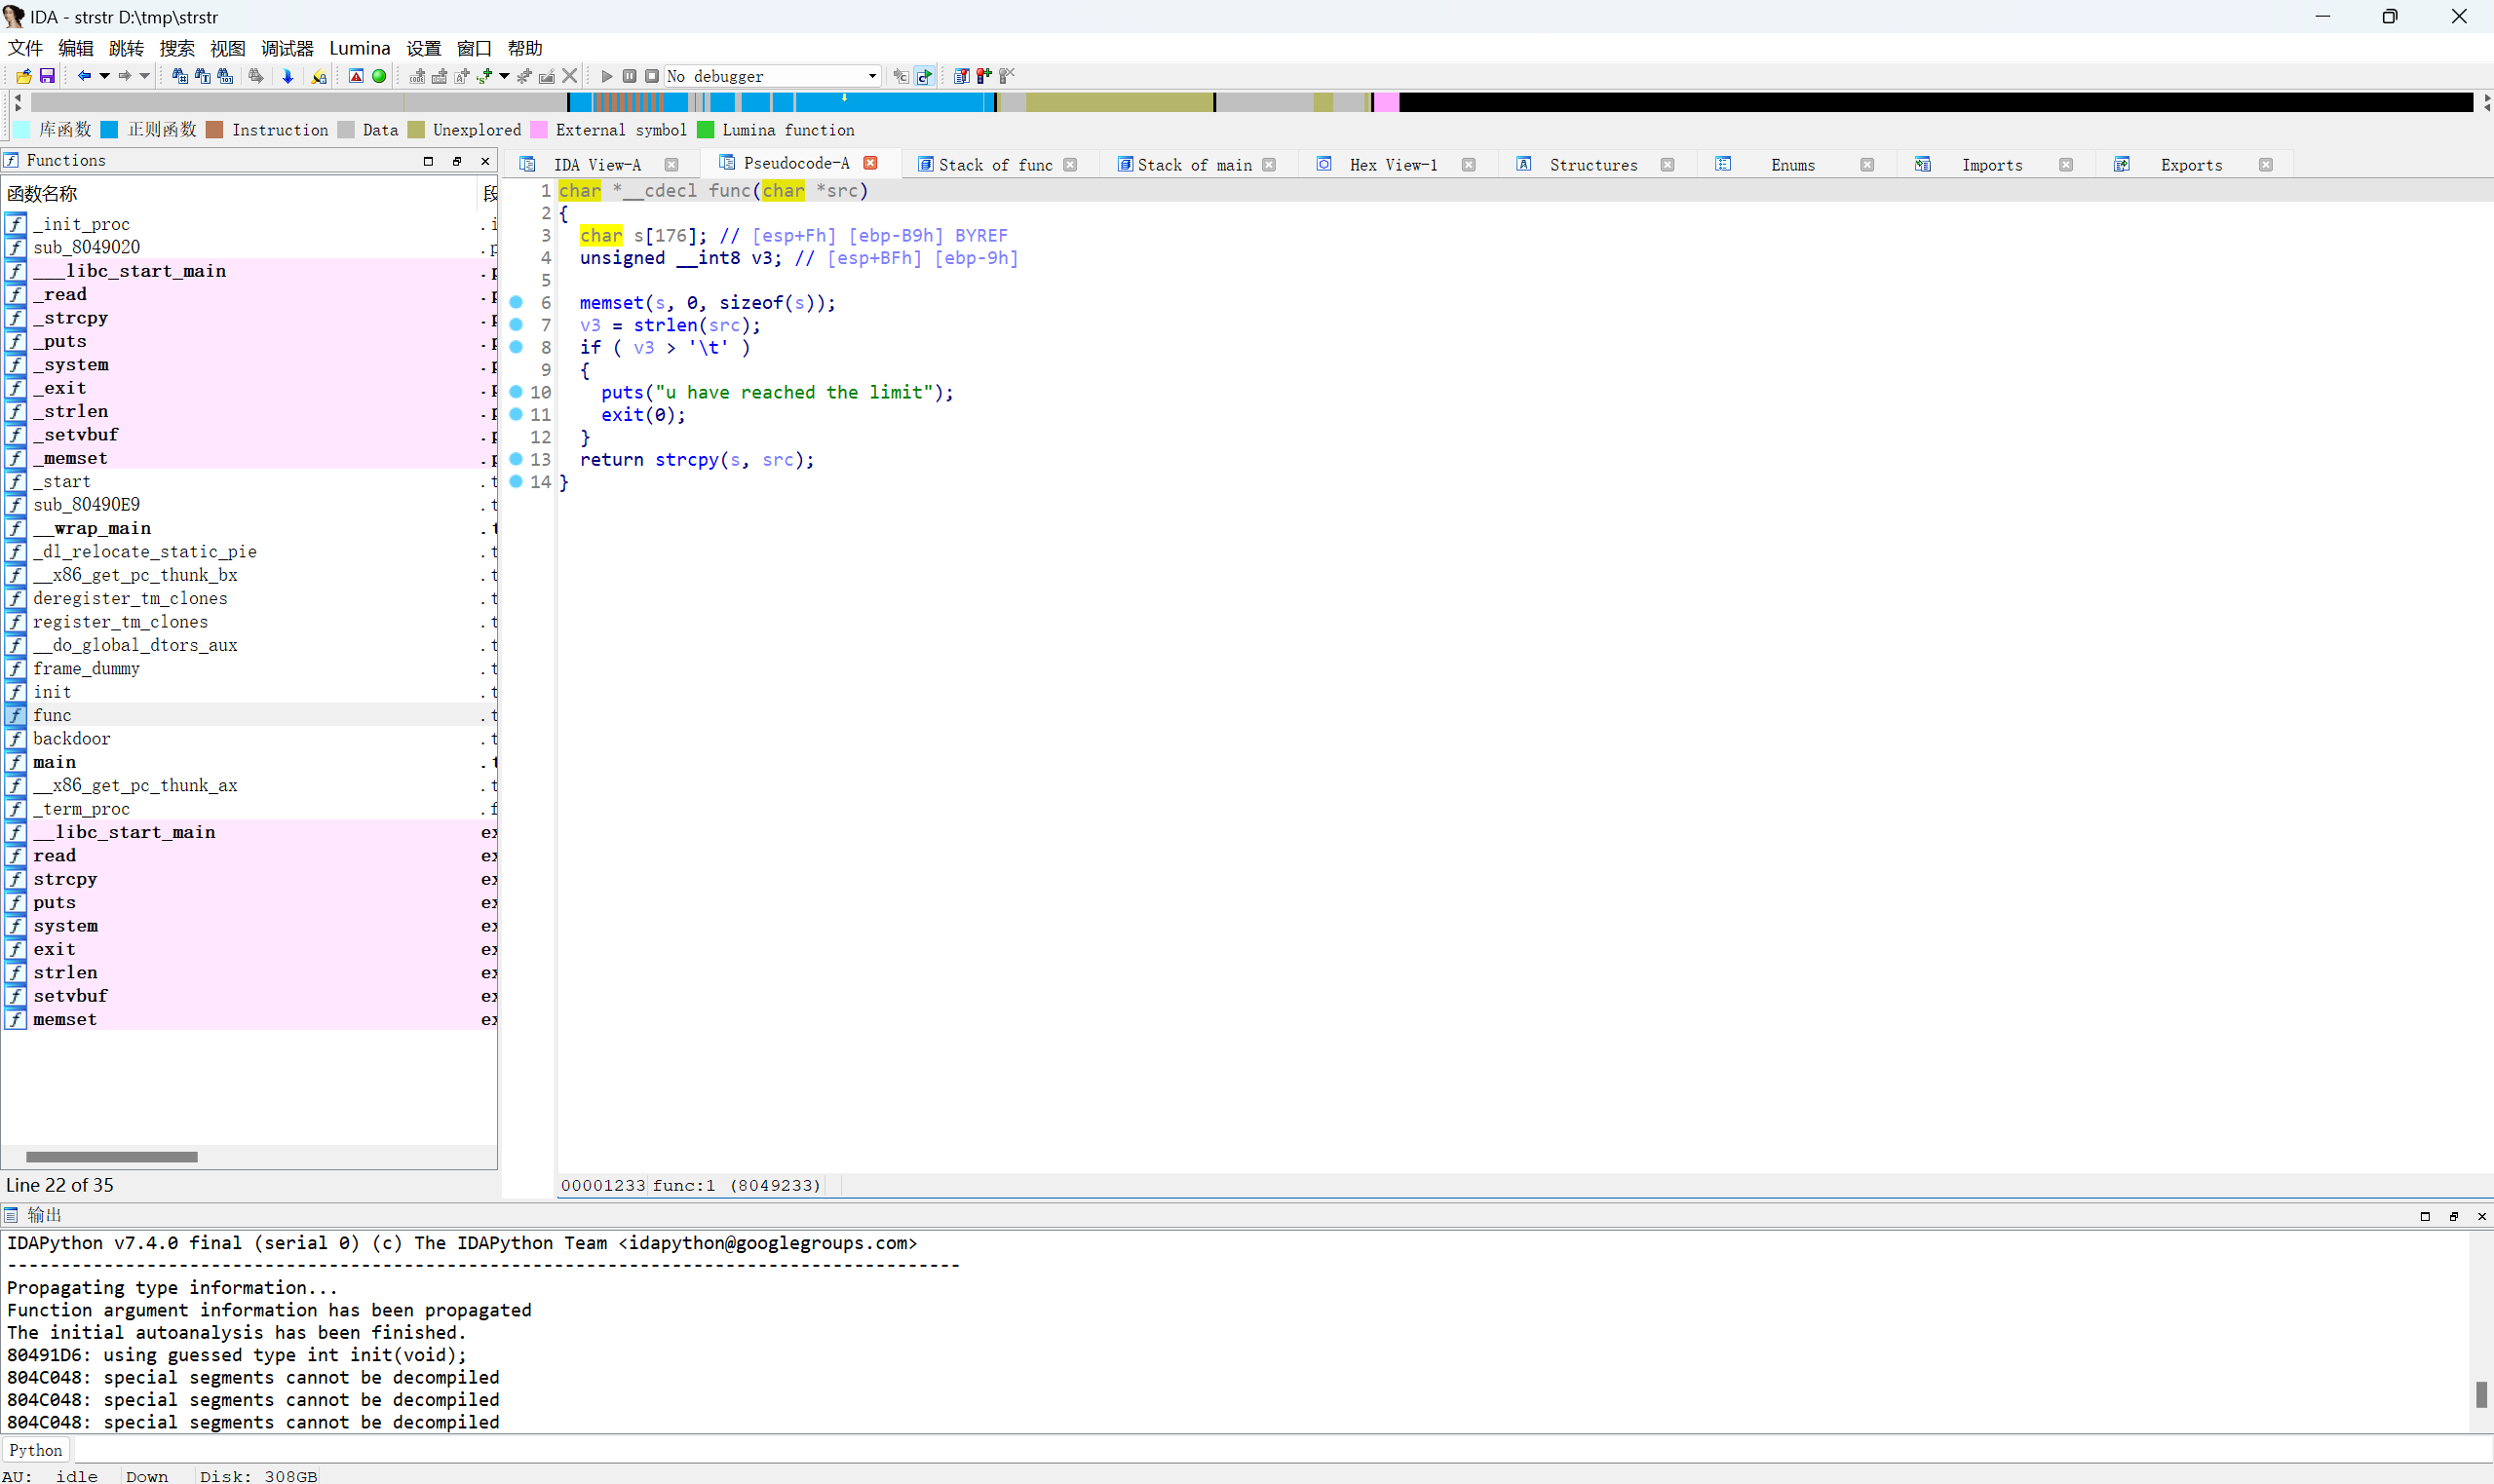
Task: Open the 文件 menu
Action: 25,48
